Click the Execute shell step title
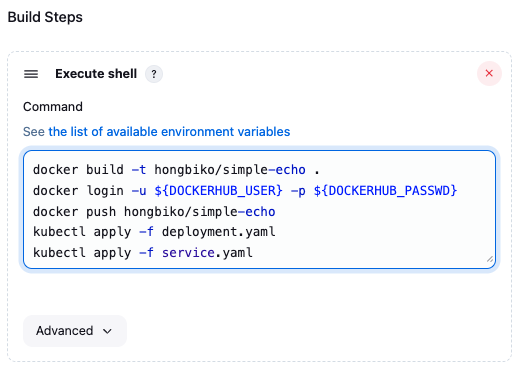 coord(96,74)
